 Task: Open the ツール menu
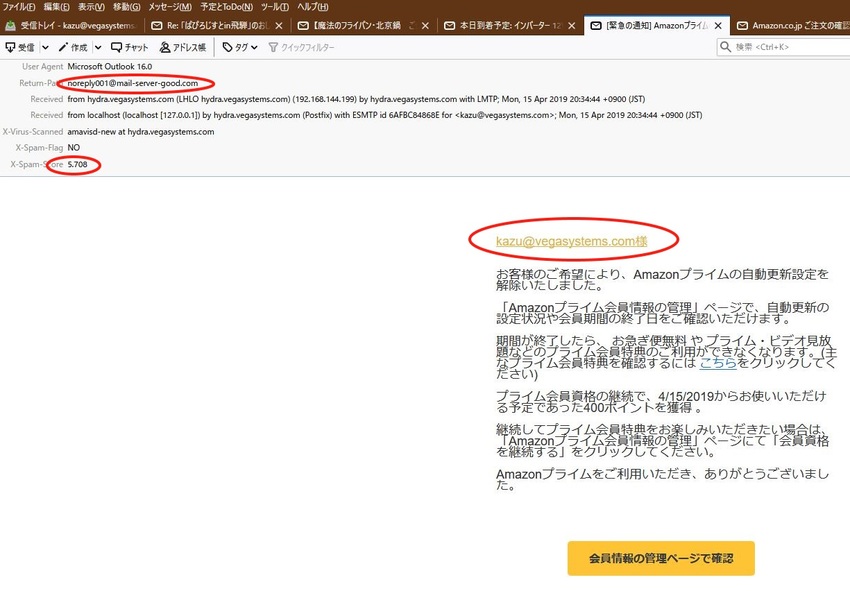275,7
